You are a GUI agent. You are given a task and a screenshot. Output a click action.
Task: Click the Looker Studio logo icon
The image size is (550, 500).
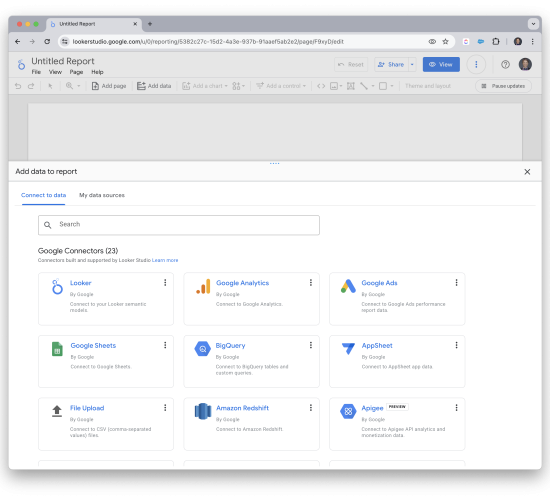click(21, 64)
